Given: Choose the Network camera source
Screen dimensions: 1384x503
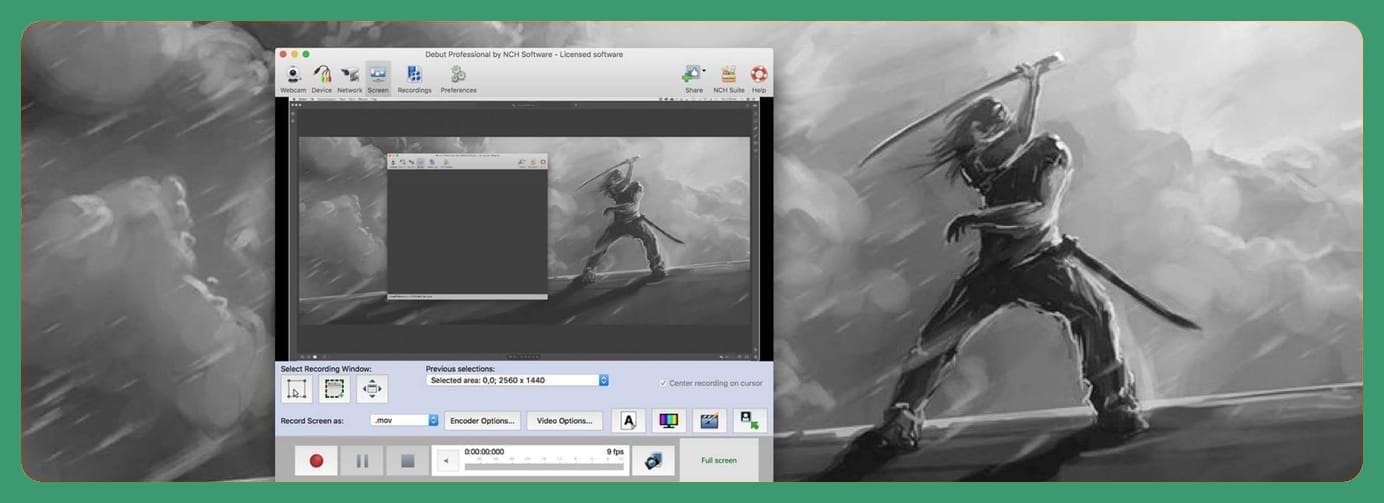Looking at the screenshot, I should coord(350,78).
